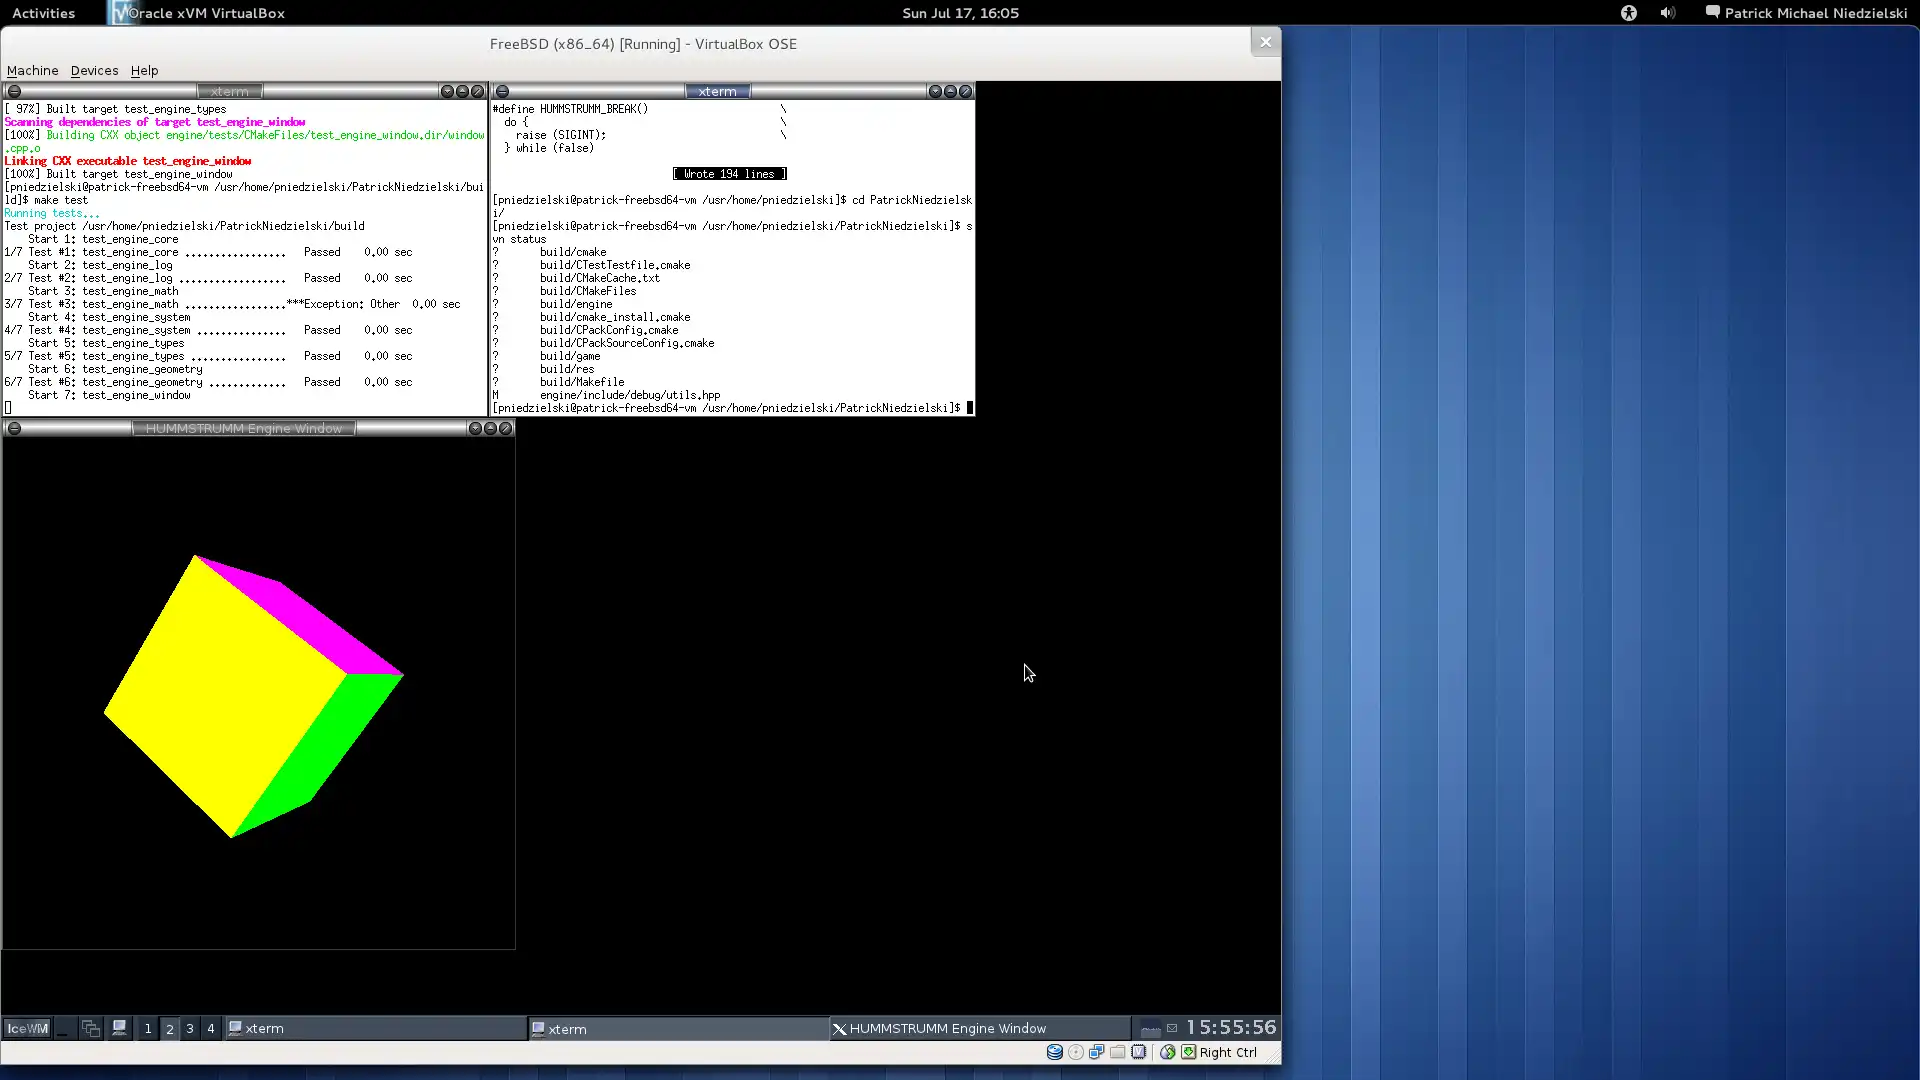This screenshot has width=1920, height=1080.
Task: Click the network adapter status icon
Action: click(x=1097, y=1052)
